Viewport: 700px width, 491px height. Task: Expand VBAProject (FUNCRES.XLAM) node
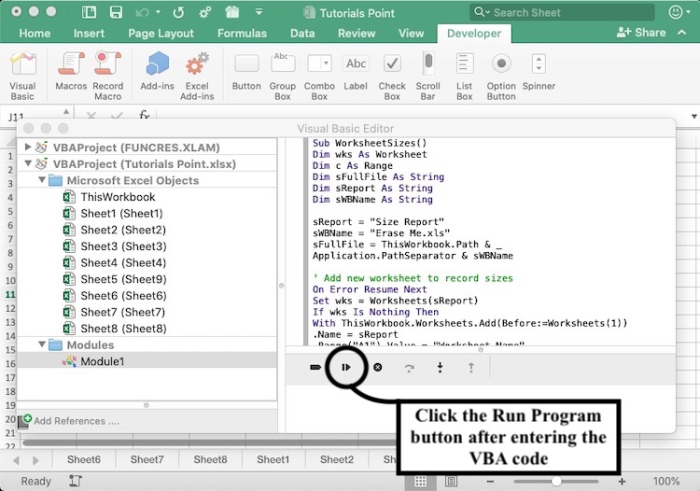point(28,147)
